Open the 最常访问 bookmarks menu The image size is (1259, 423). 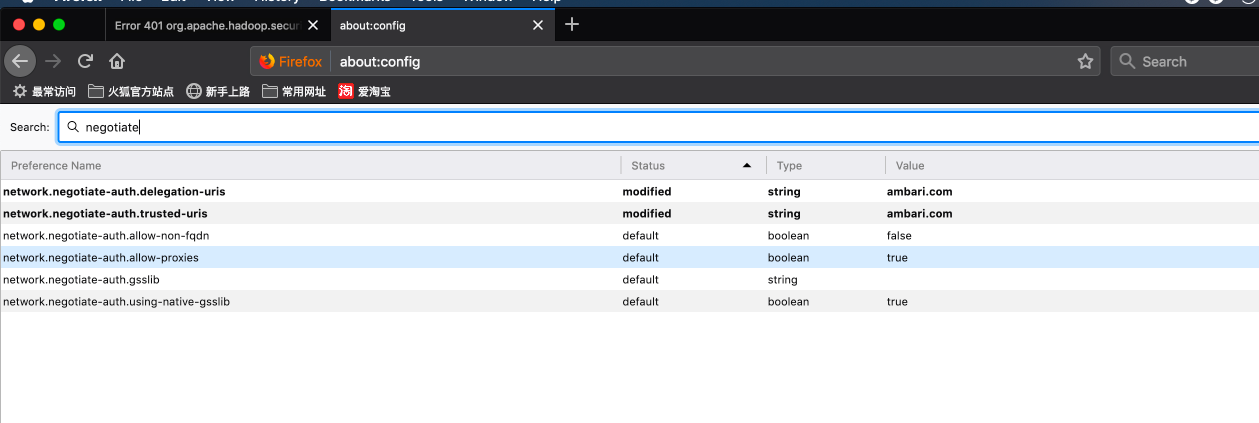[43, 92]
